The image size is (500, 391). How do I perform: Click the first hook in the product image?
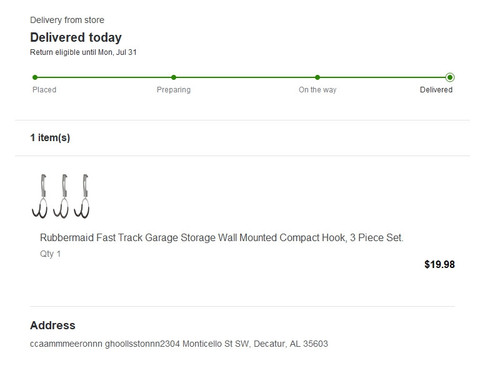(x=40, y=196)
